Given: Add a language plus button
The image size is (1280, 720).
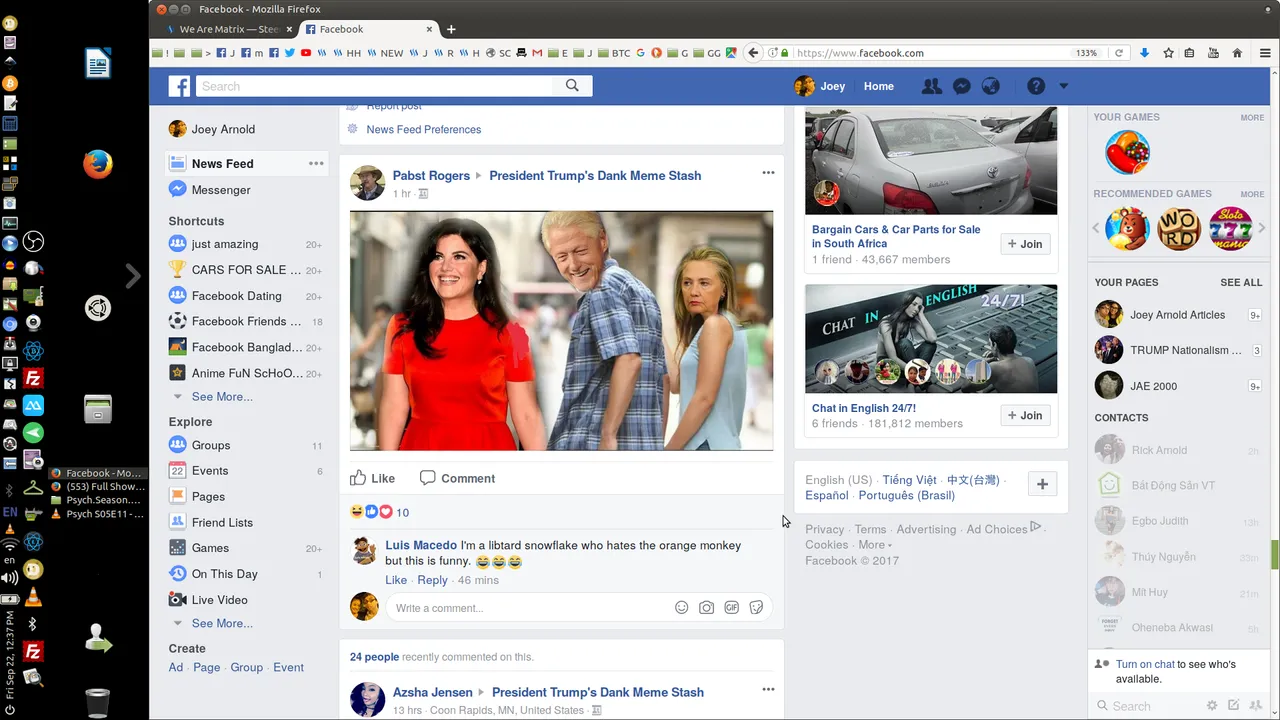Looking at the screenshot, I should click(1042, 484).
